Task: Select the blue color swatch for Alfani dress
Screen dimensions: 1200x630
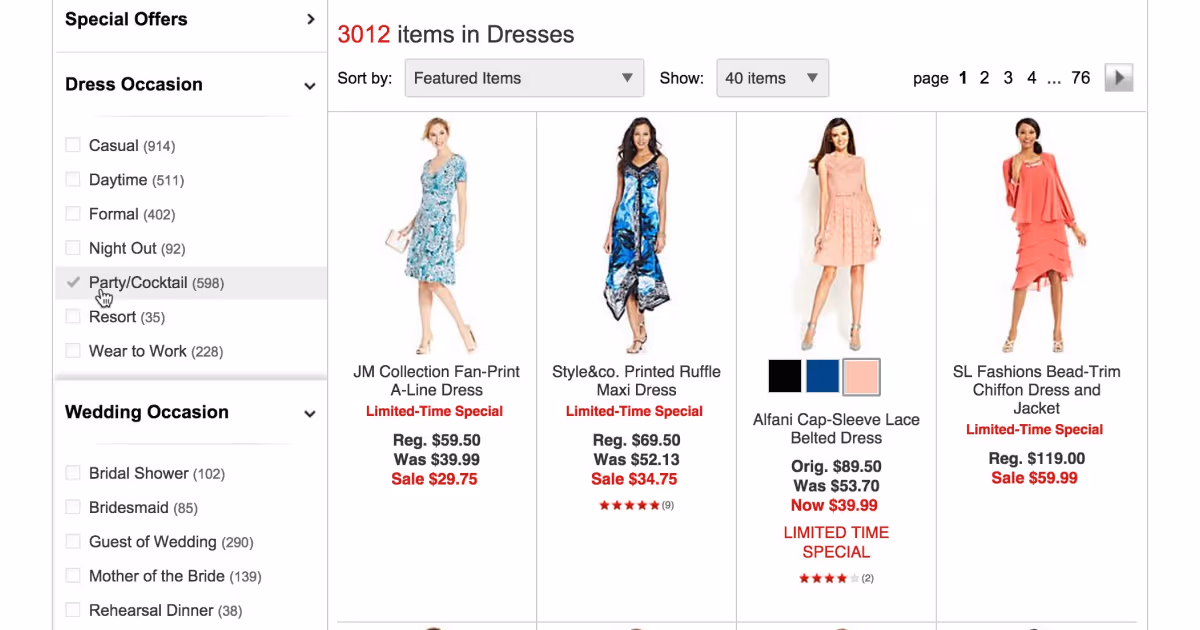Action: [823, 377]
